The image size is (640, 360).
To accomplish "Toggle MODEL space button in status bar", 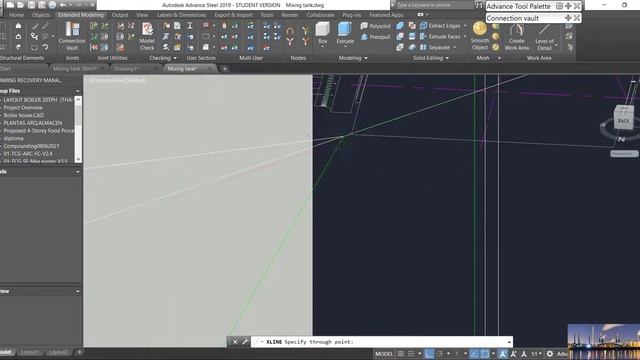I will [x=384, y=354].
